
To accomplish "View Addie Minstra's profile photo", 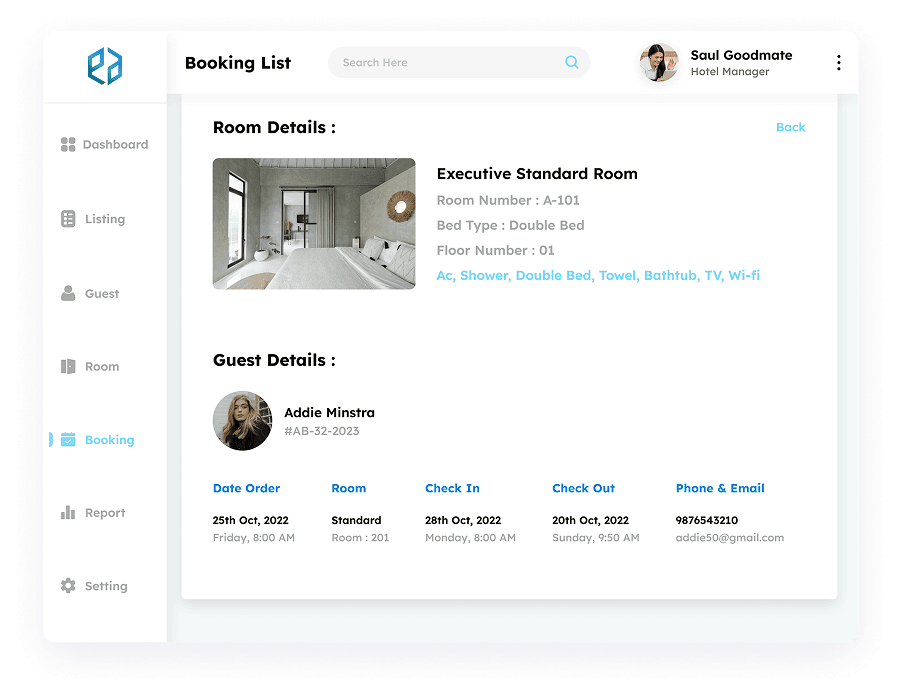I will pyautogui.click(x=242, y=421).
